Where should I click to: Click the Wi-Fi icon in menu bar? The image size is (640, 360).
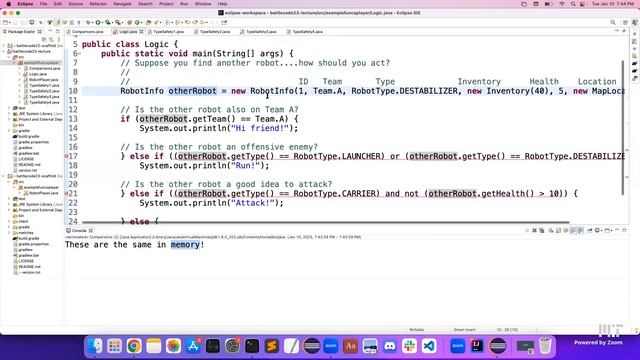click(562, 4)
